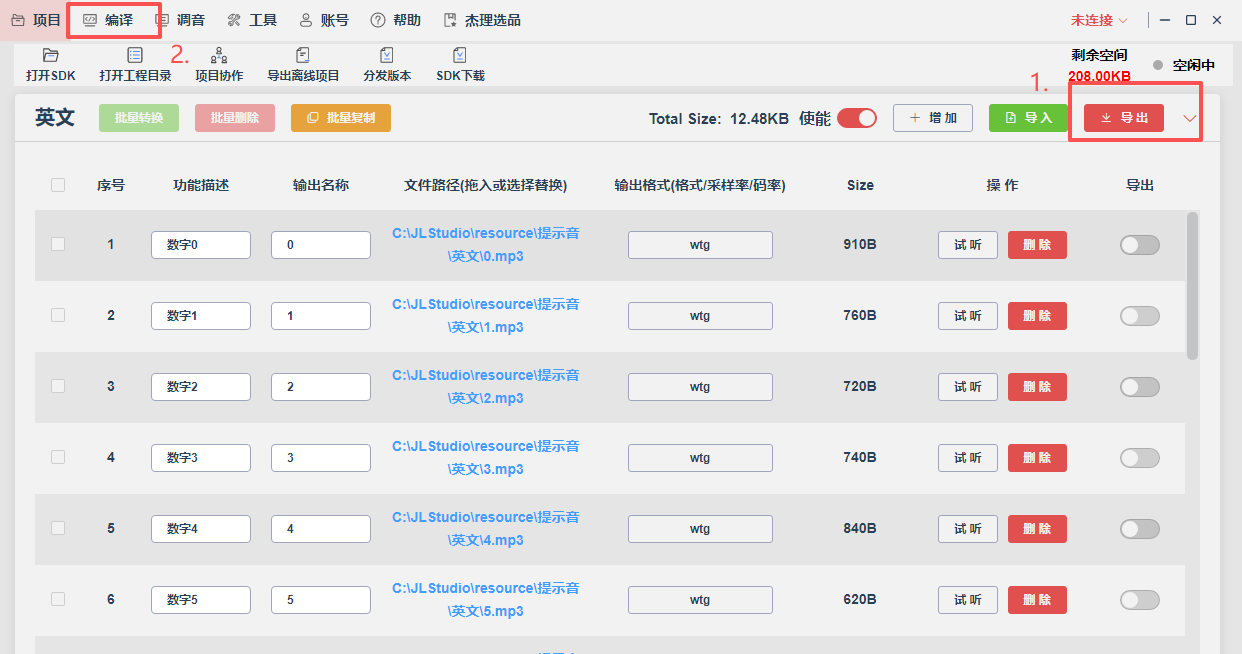Open file path link for 英文\2.mp3
This screenshot has width=1242, height=654.
click(x=486, y=387)
